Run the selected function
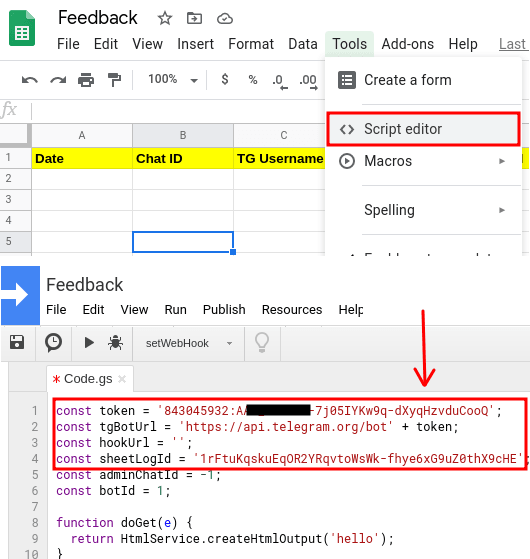The image size is (530, 559). 89,343
